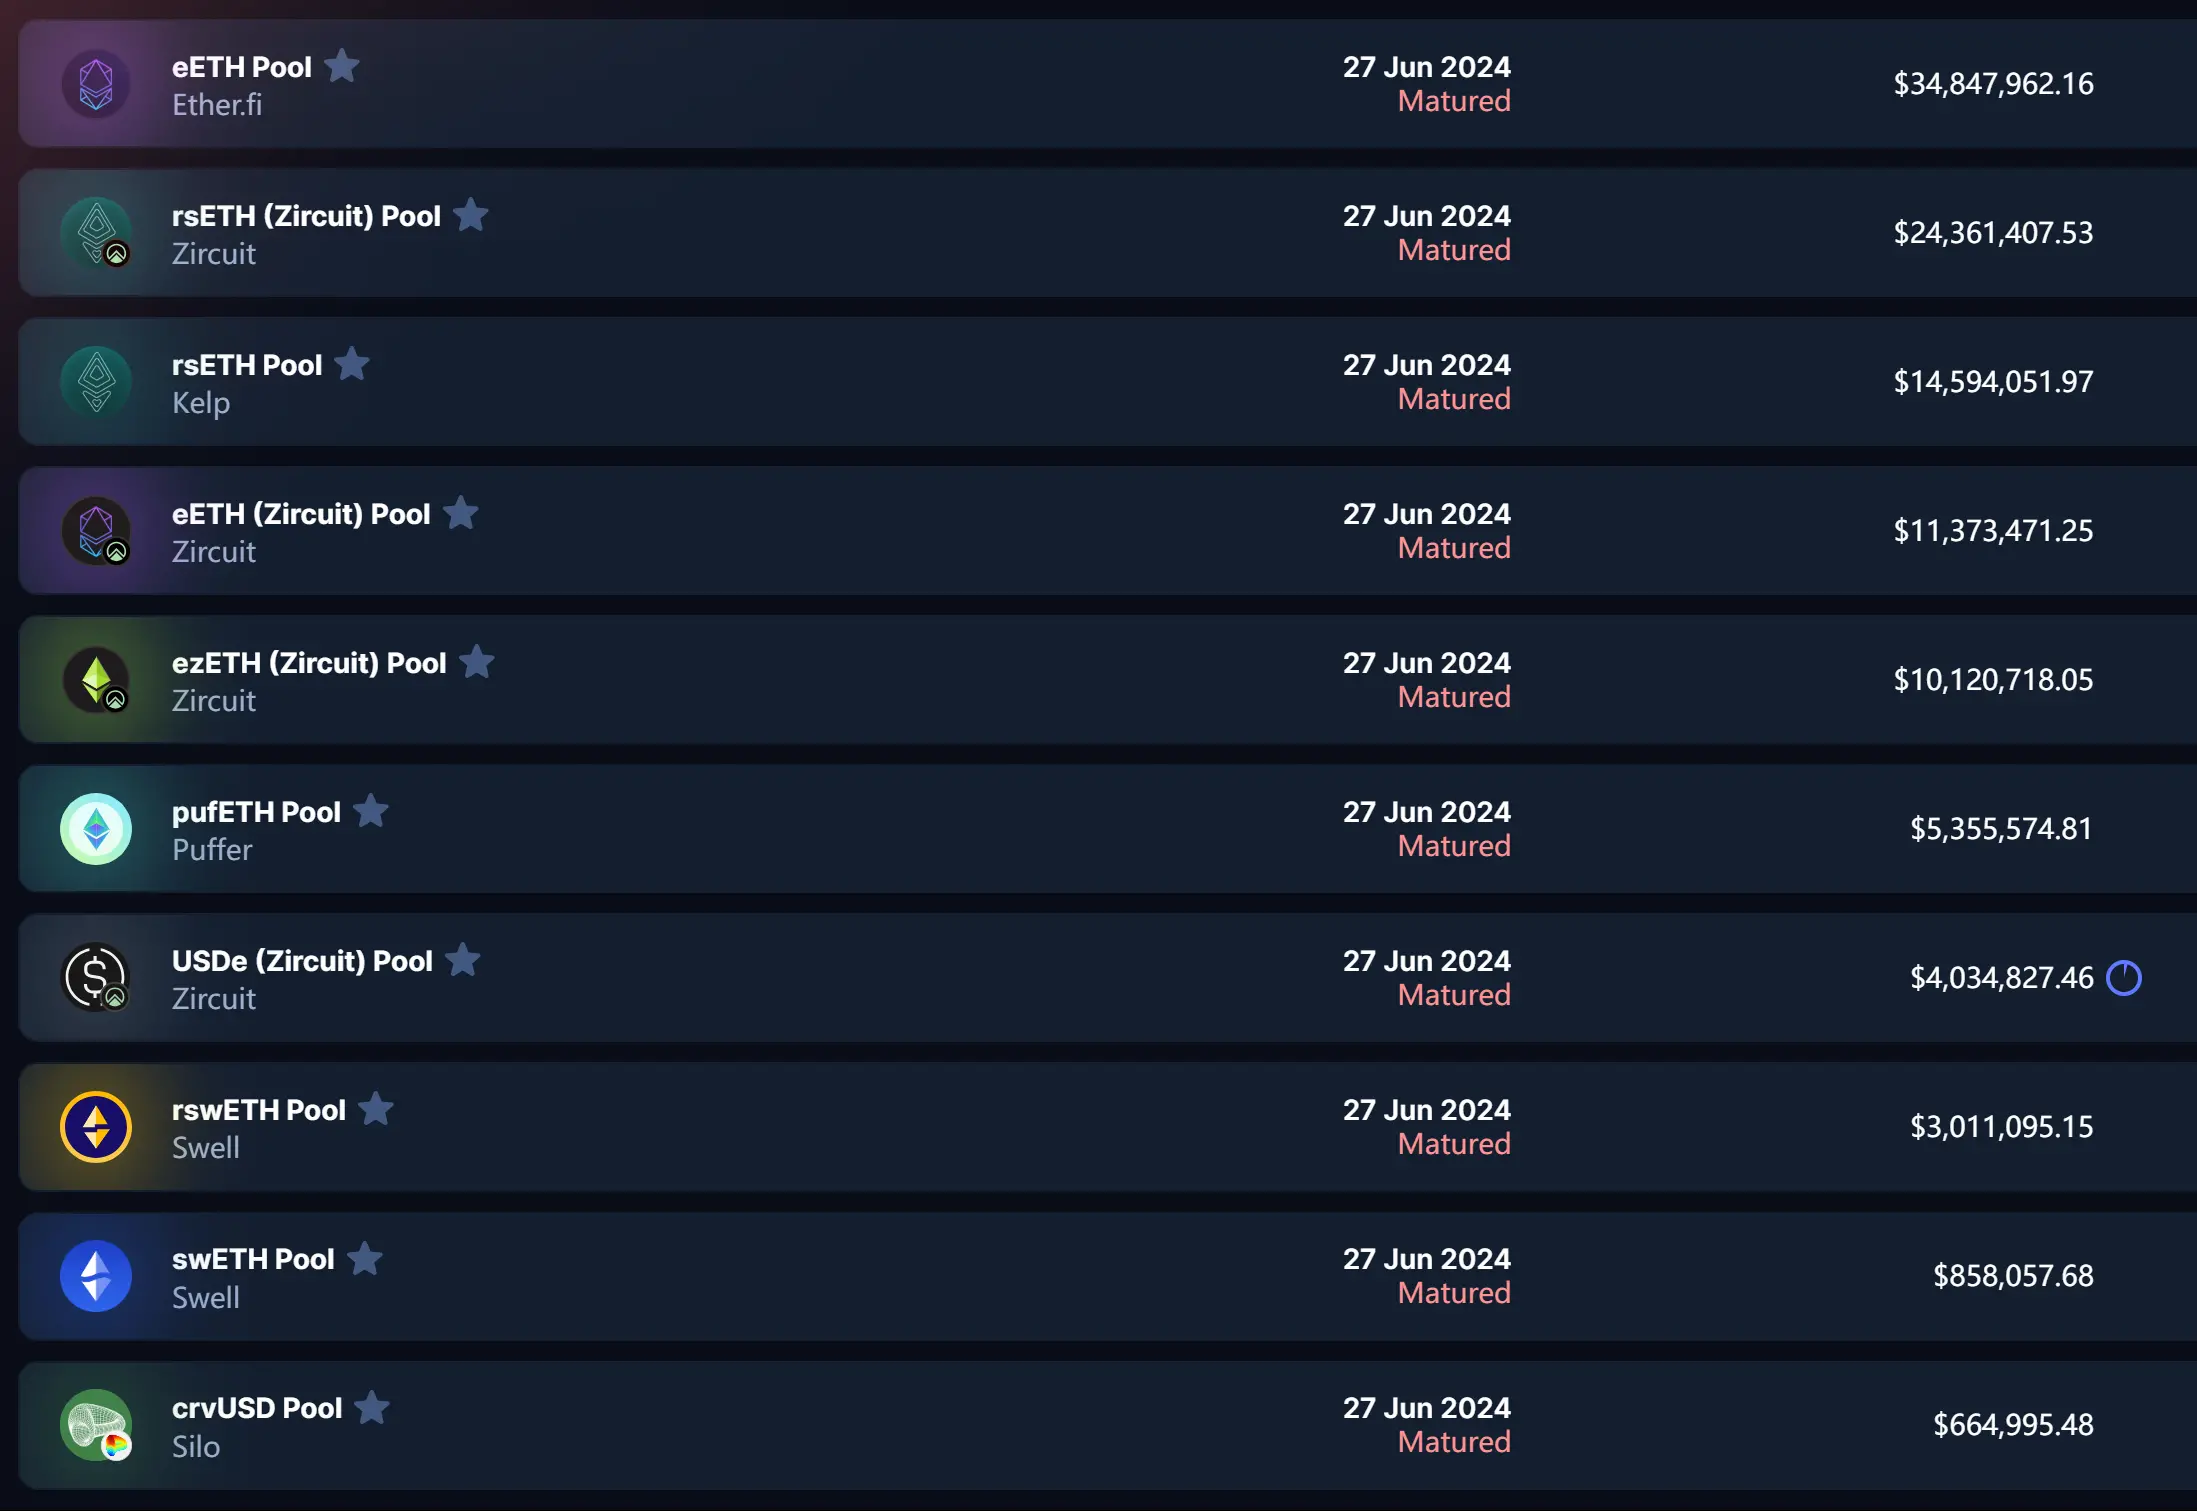Click the rsETH Pool Kelp token icon
The width and height of the screenshot is (2197, 1511).
(x=96, y=382)
